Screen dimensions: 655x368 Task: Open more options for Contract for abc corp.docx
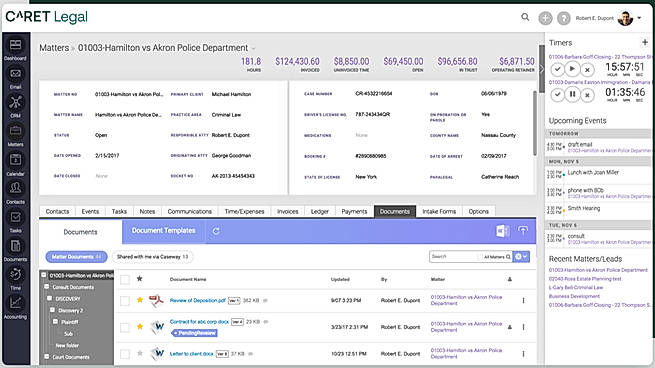coord(523,327)
